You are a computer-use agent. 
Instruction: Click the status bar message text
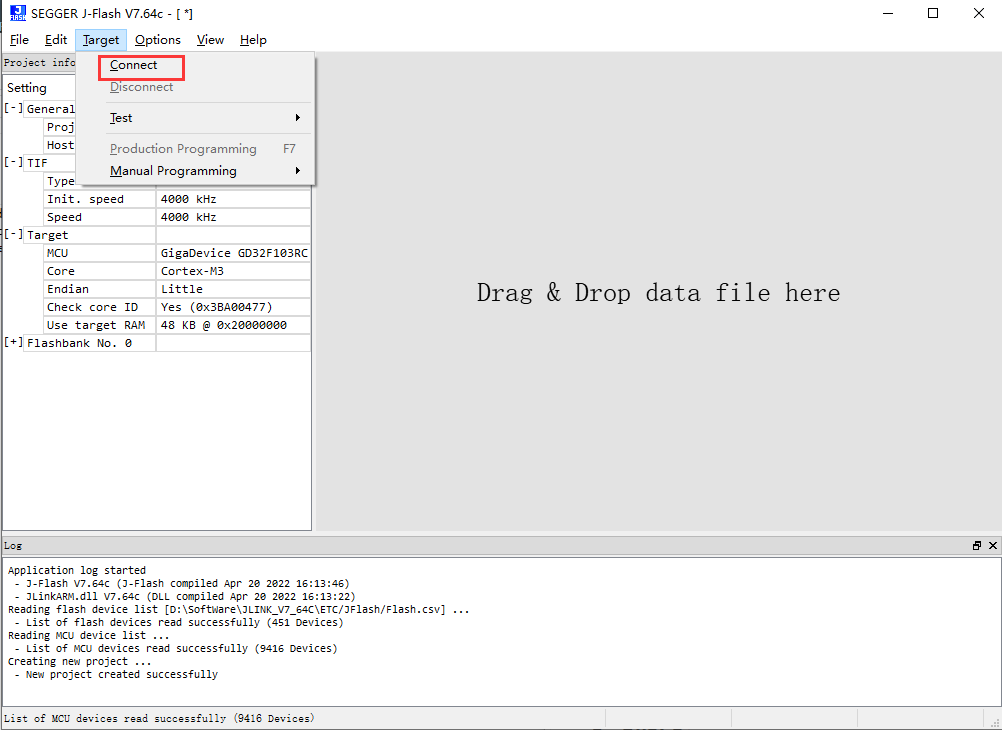click(x=159, y=718)
